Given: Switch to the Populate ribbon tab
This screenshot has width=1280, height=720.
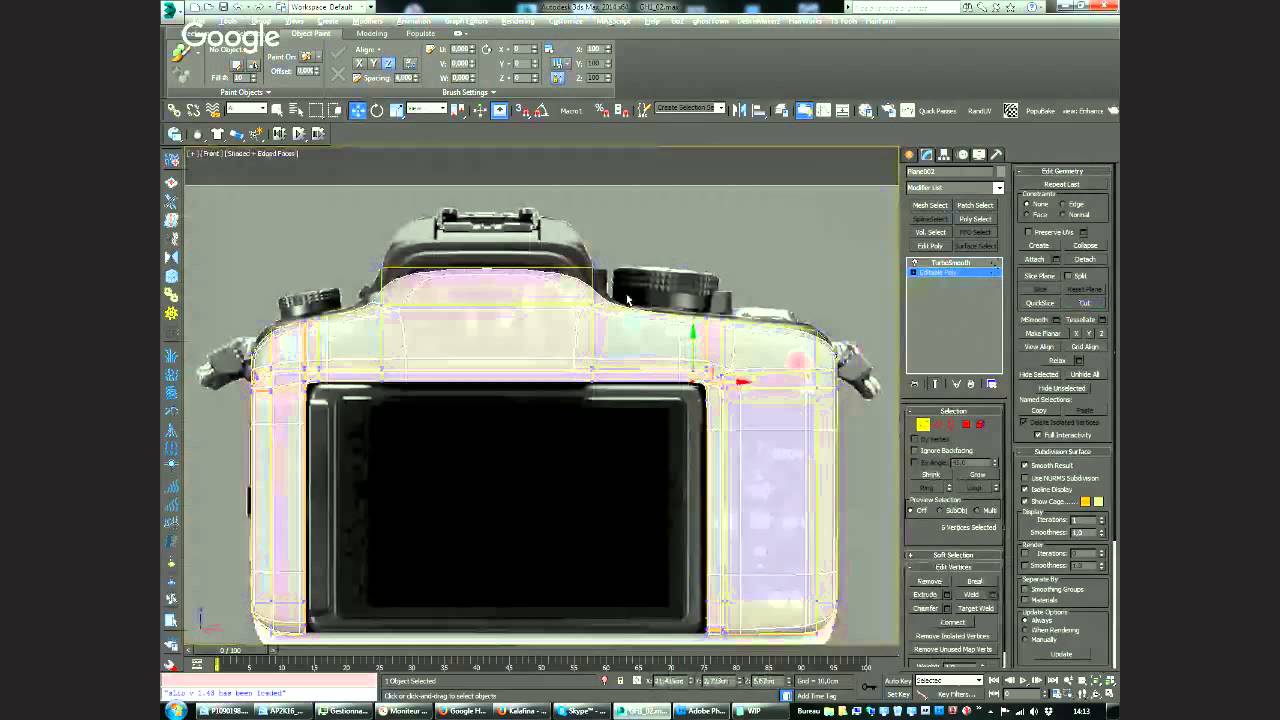Looking at the screenshot, I should click(421, 34).
